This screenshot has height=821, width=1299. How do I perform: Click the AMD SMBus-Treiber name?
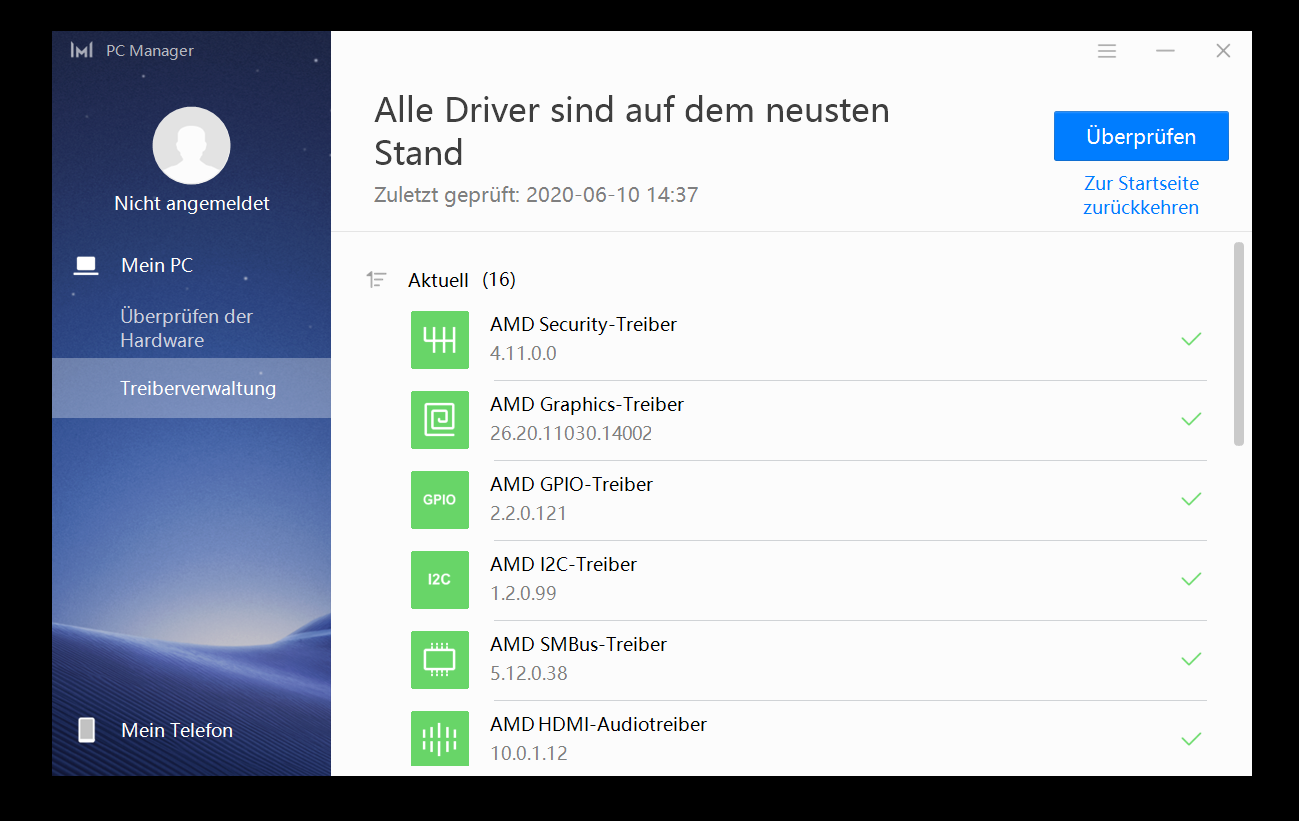pos(578,645)
